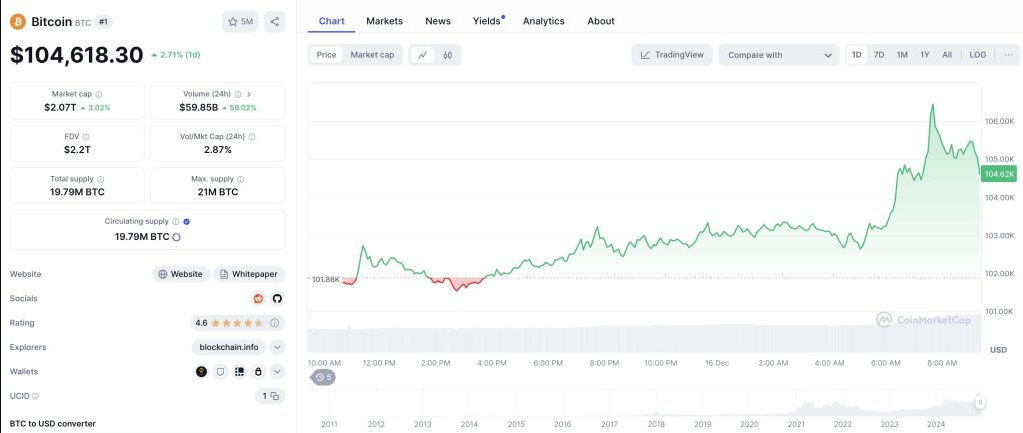Image resolution: width=1023 pixels, height=433 pixels.
Task: Select the Market cap chart toggle
Action: [x=372, y=55]
